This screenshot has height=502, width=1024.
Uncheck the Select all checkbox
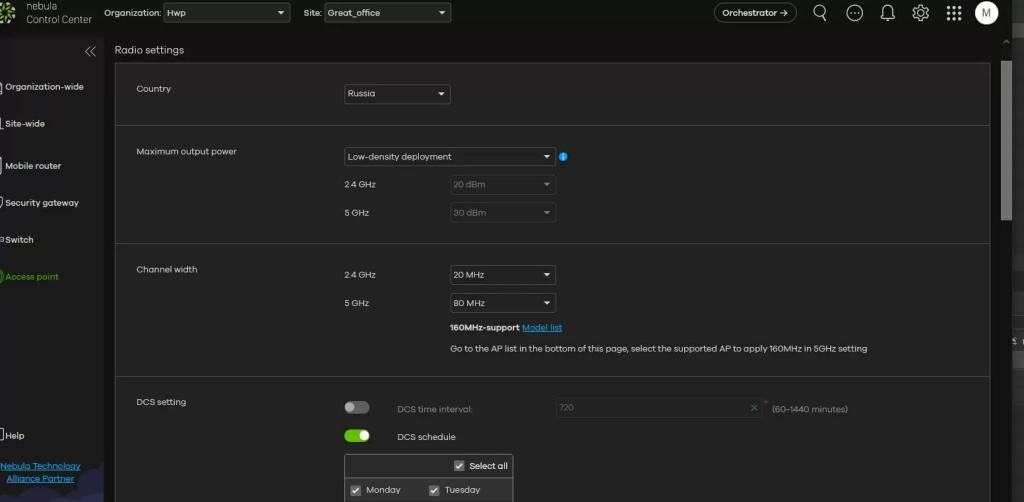[x=459, y=466]
